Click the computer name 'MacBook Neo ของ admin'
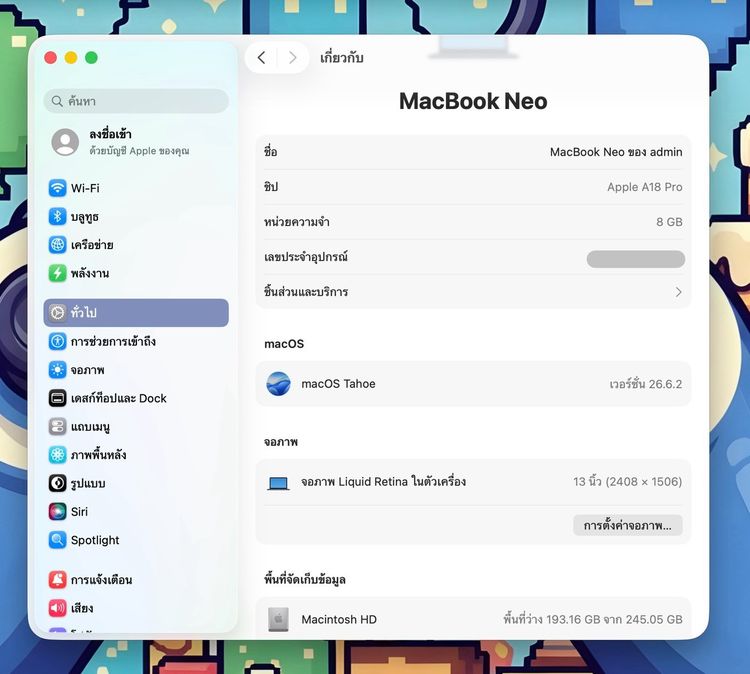 click(616, 152)
